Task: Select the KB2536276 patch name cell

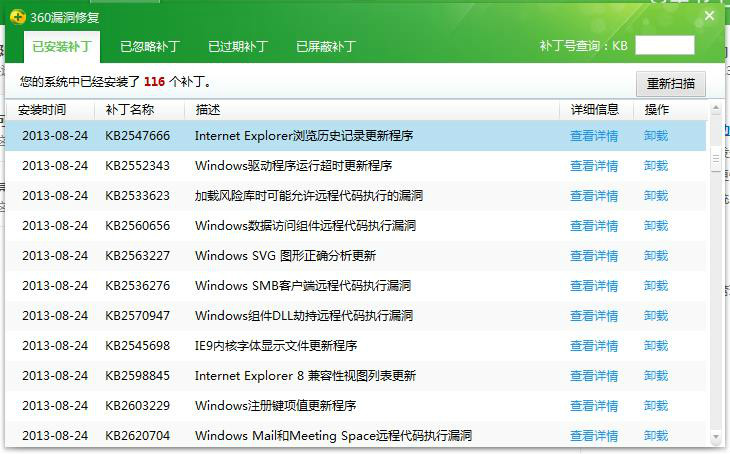Action: [x=137, y=285]
